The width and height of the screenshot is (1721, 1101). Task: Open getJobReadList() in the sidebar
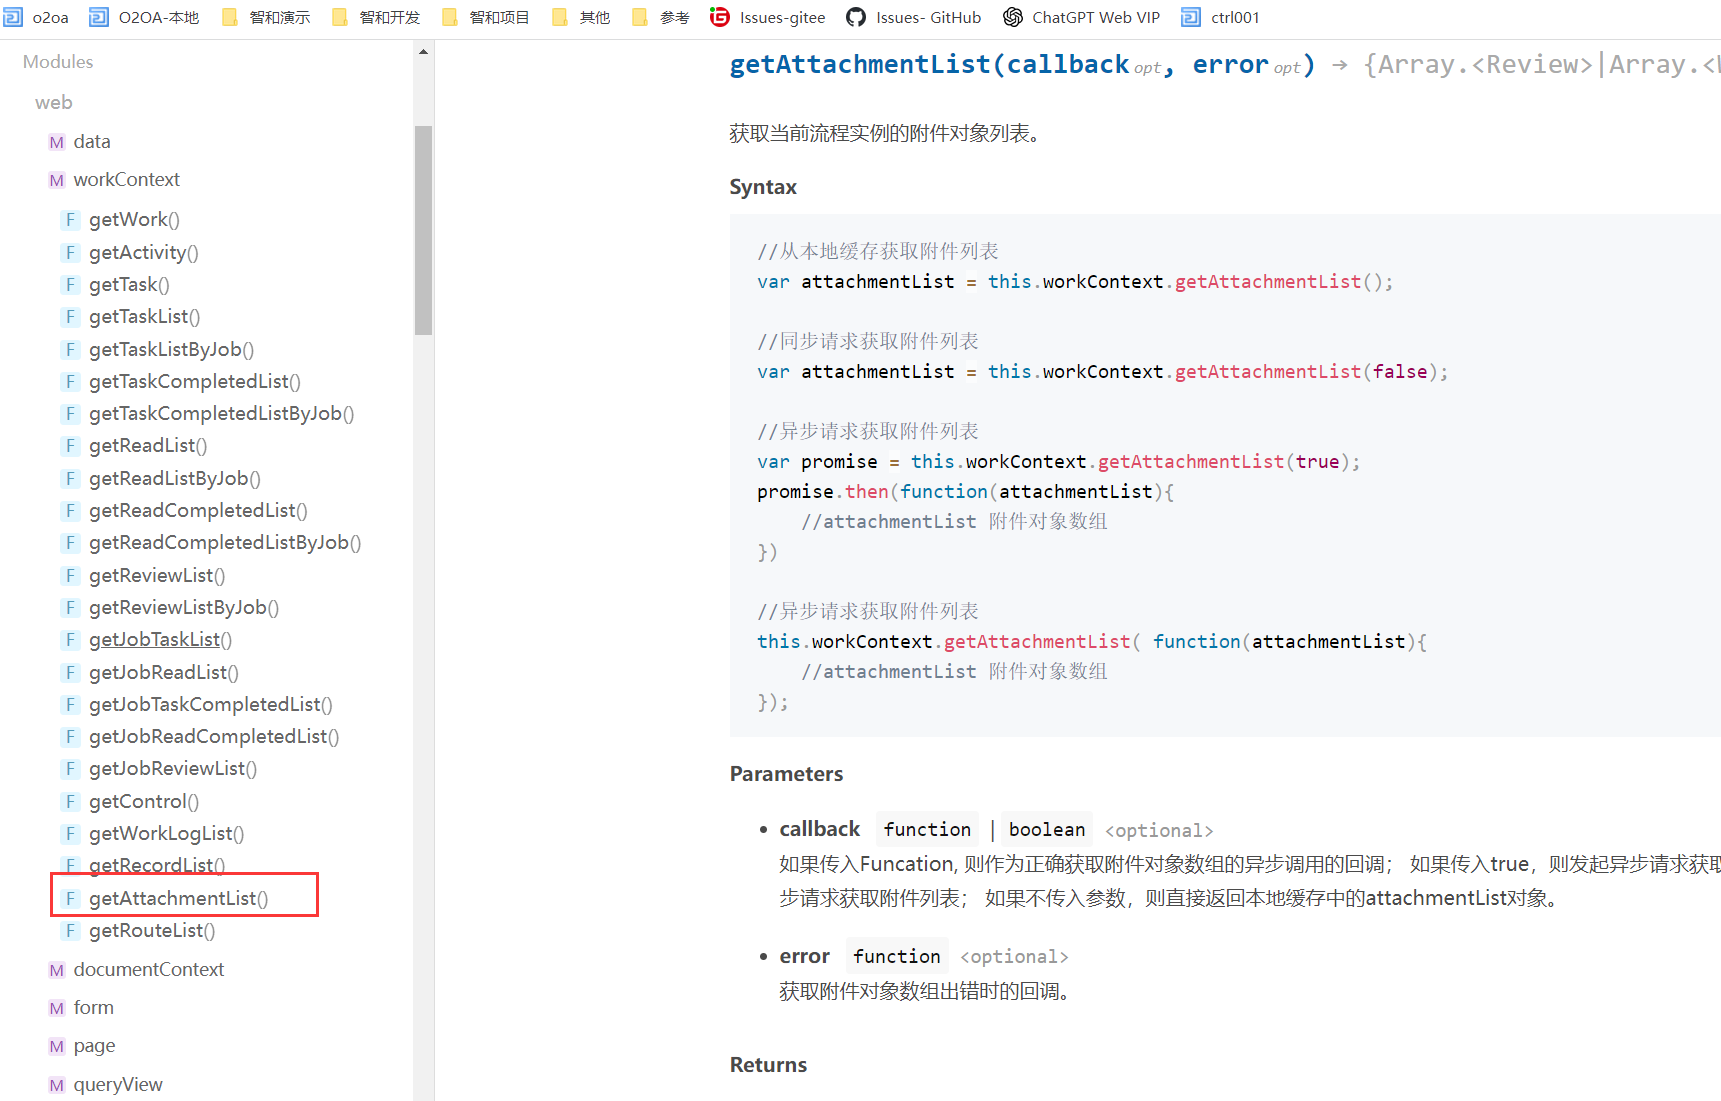click(x=164, y=673)
